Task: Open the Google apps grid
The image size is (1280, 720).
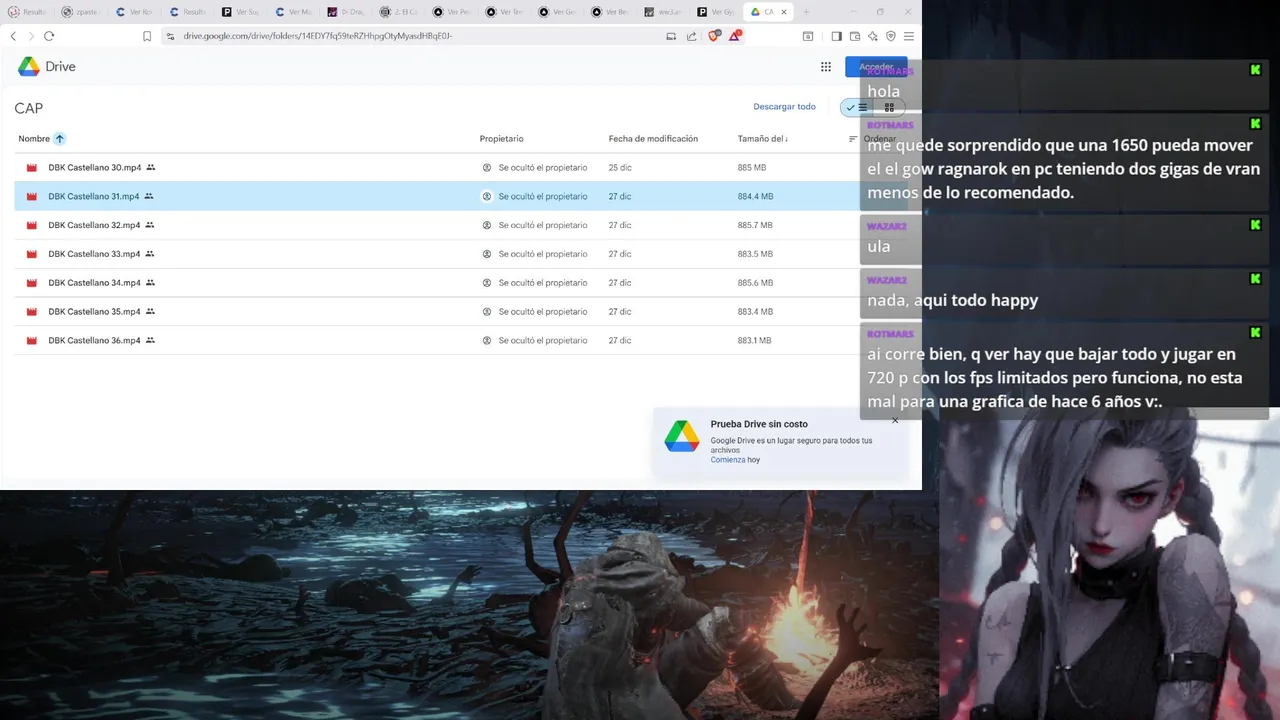Action: 826,67
